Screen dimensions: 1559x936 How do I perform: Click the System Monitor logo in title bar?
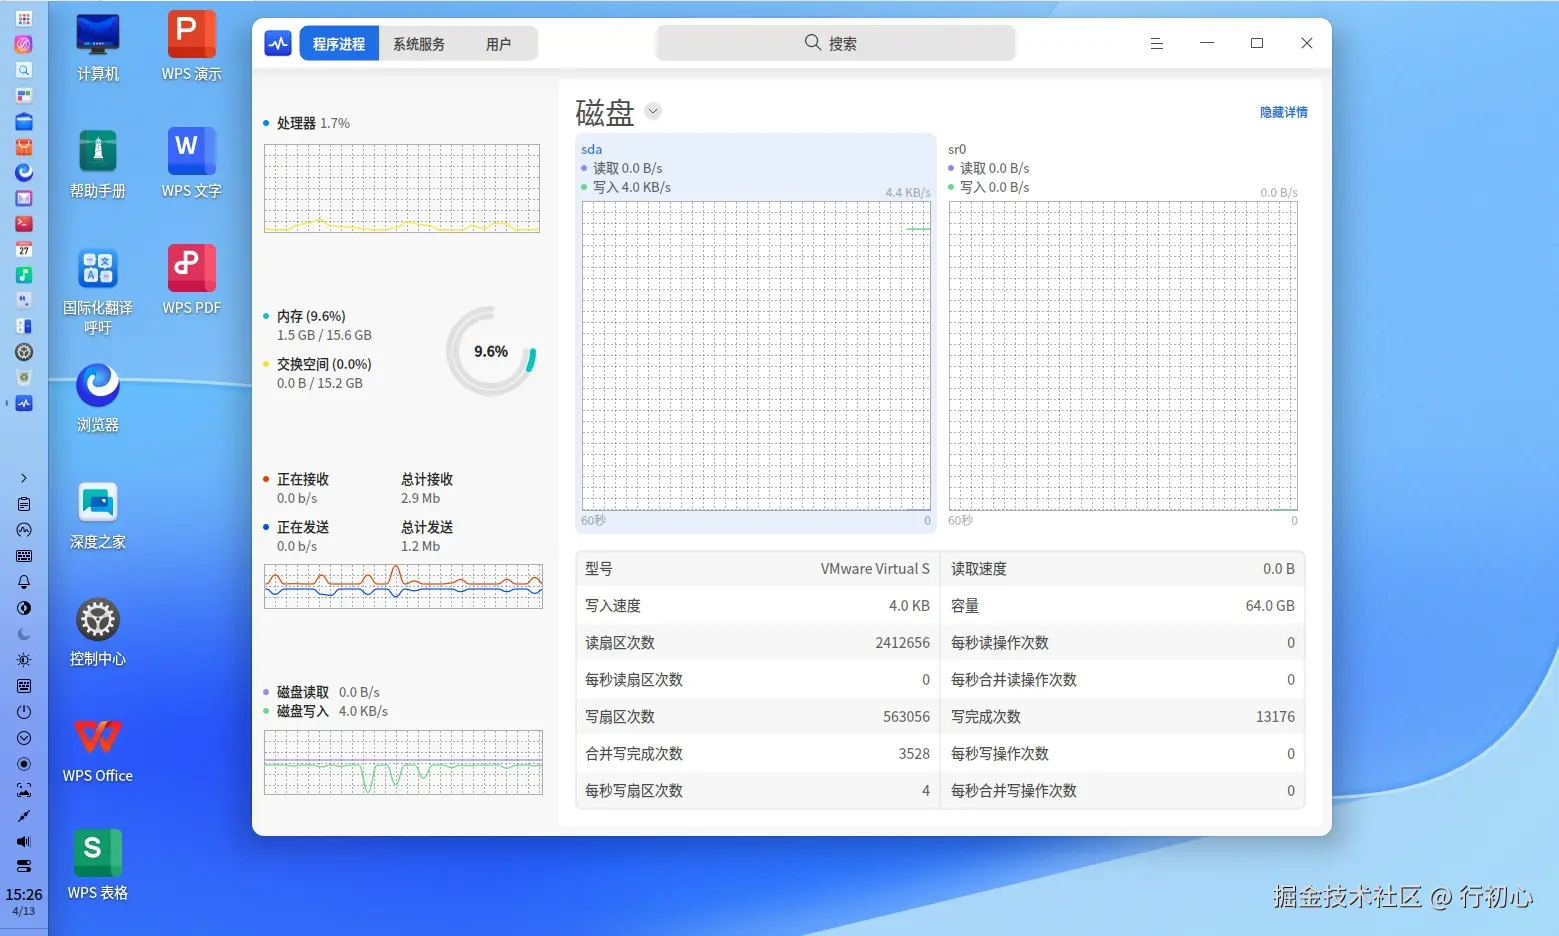[277, 43]
